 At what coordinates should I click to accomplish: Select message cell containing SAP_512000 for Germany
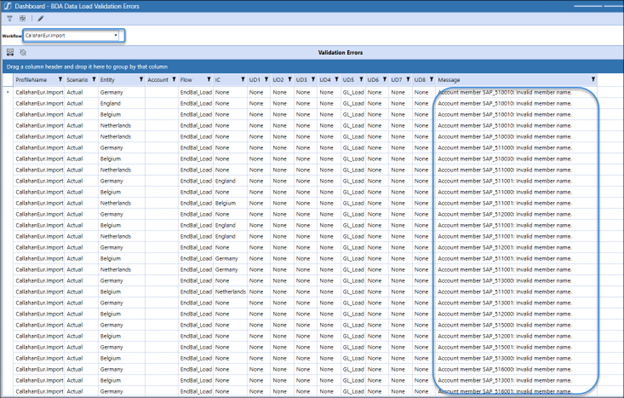[x=516, y=214]
